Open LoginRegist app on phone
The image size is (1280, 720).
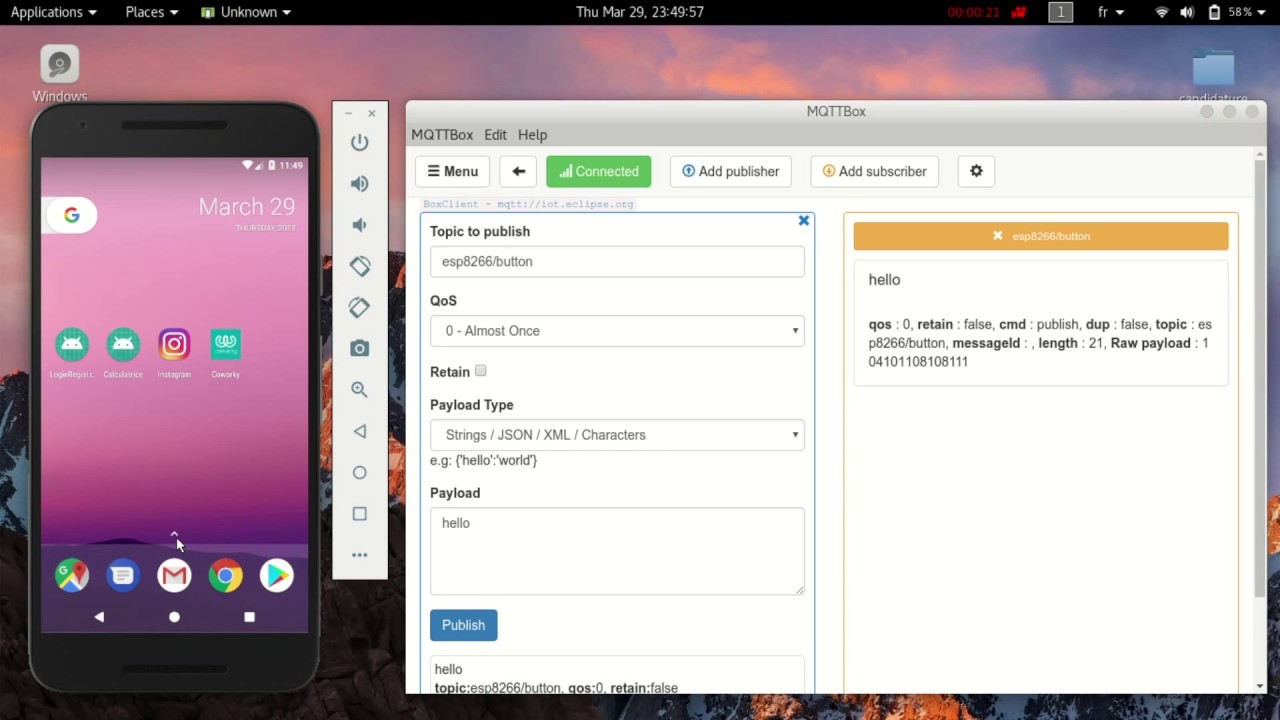71,345
